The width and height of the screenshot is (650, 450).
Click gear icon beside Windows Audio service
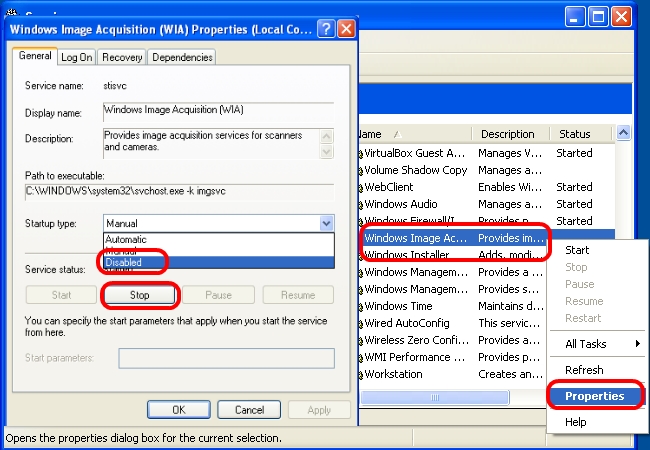click(361, 205)
